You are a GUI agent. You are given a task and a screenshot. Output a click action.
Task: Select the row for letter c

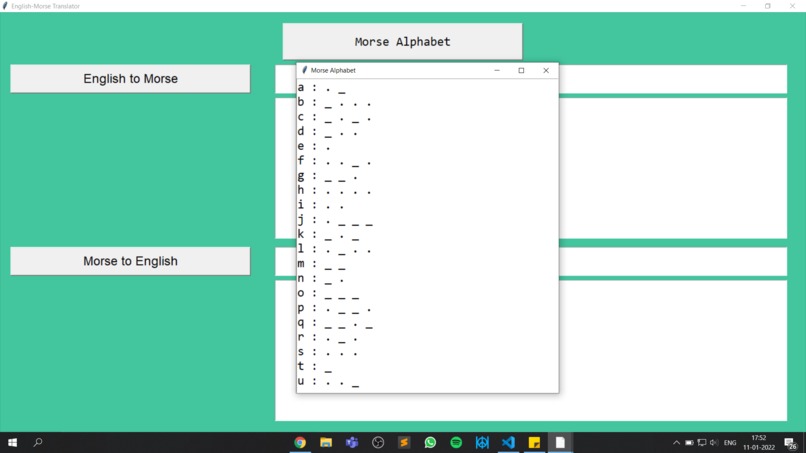coord(334,117)
